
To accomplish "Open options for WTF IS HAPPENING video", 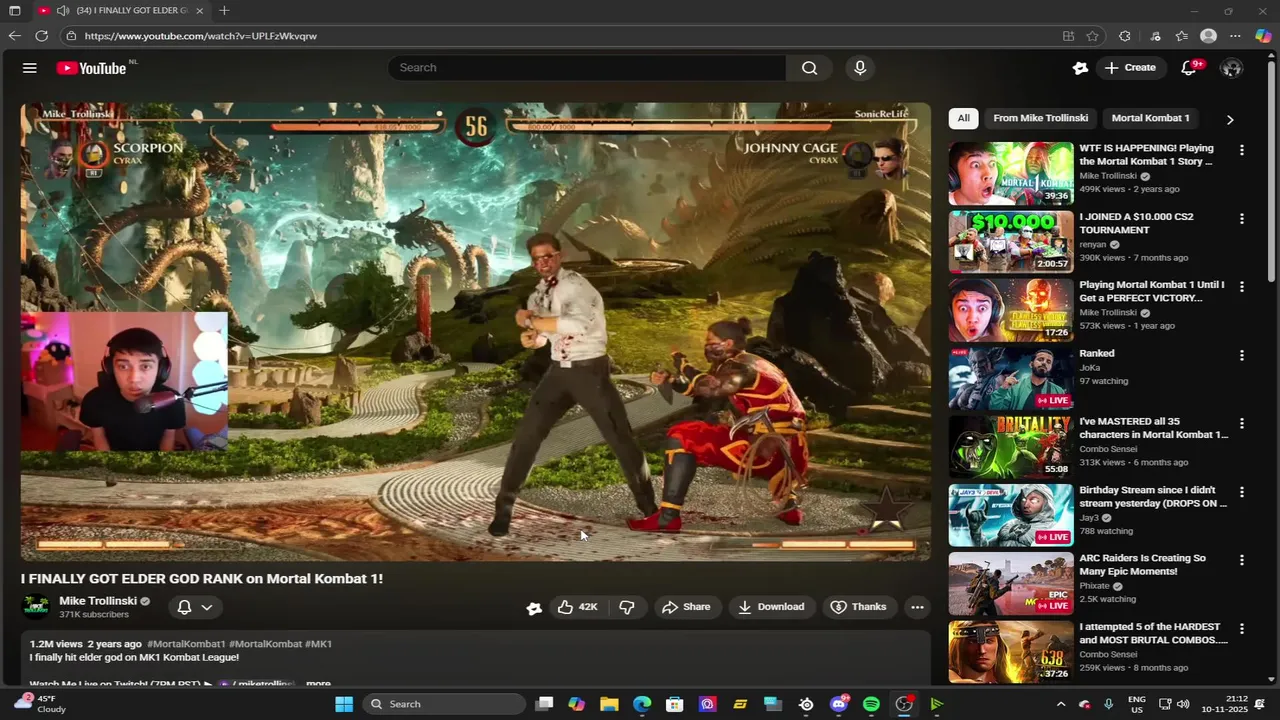I will point(1241,150).
